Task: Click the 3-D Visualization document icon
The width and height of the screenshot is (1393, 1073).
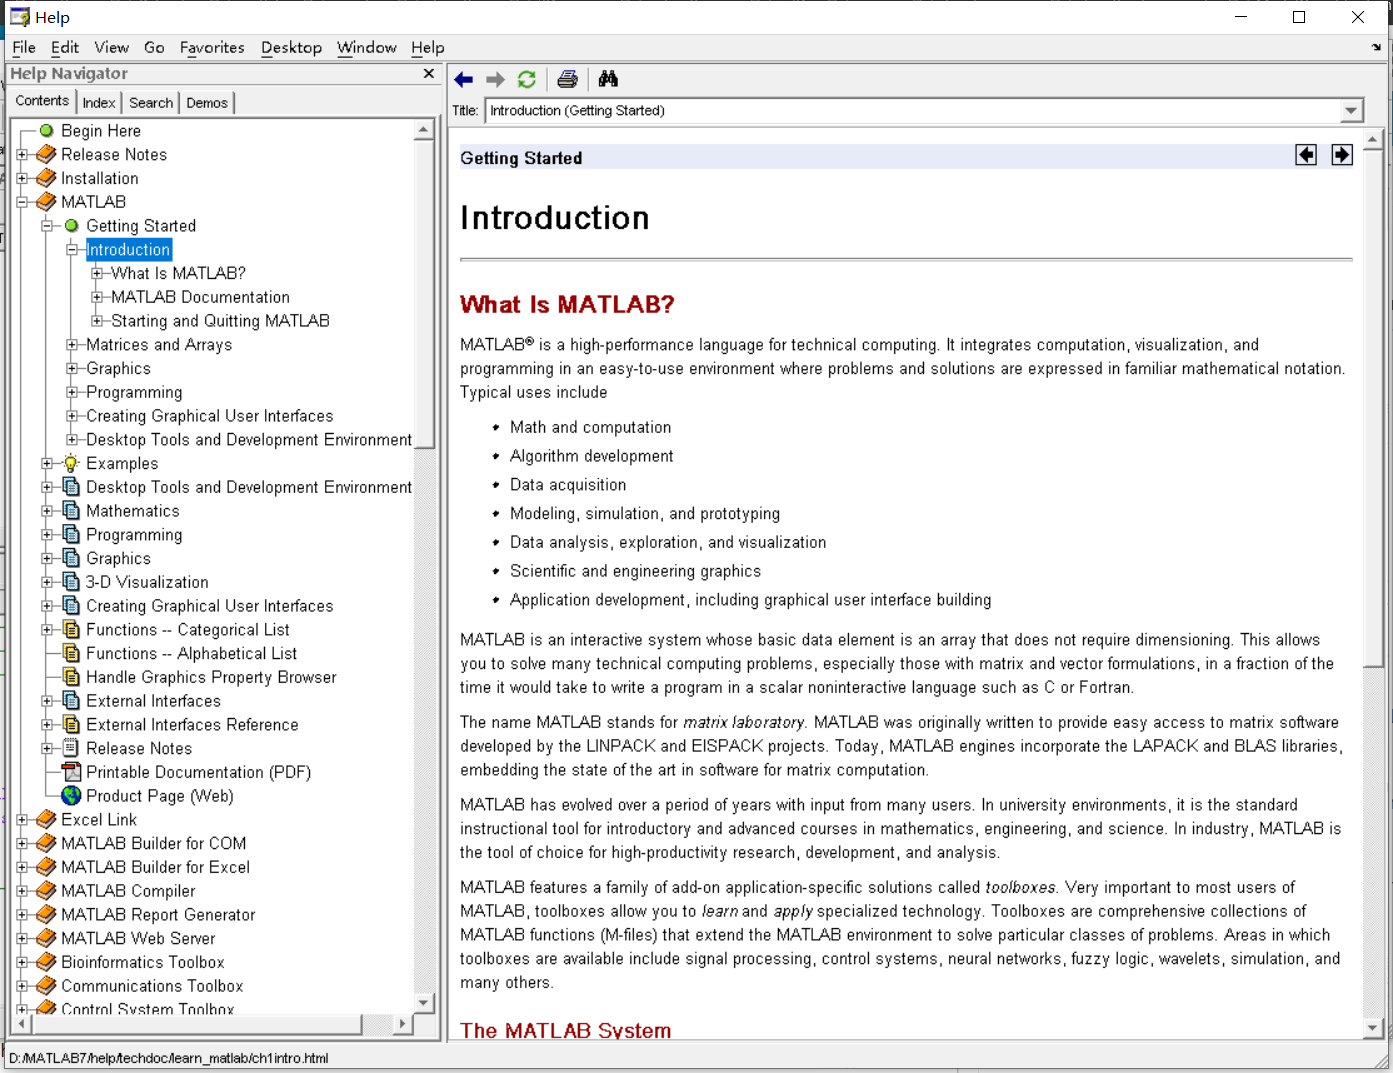Action: (71, 582)
